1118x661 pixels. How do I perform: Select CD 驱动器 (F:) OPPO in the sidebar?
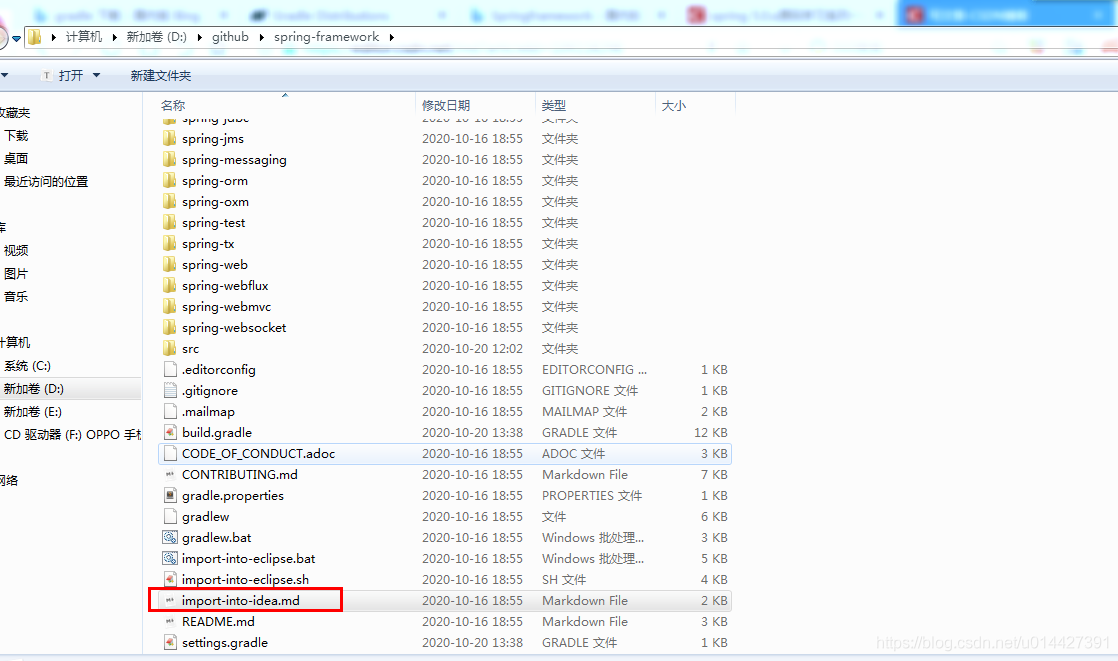tap(72, 434)
